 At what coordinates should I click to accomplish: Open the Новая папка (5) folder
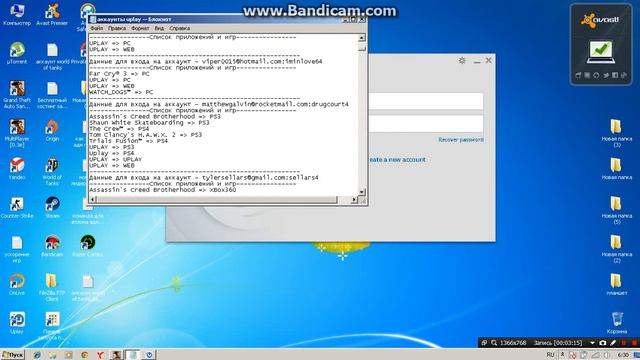(x=617, y=210)
